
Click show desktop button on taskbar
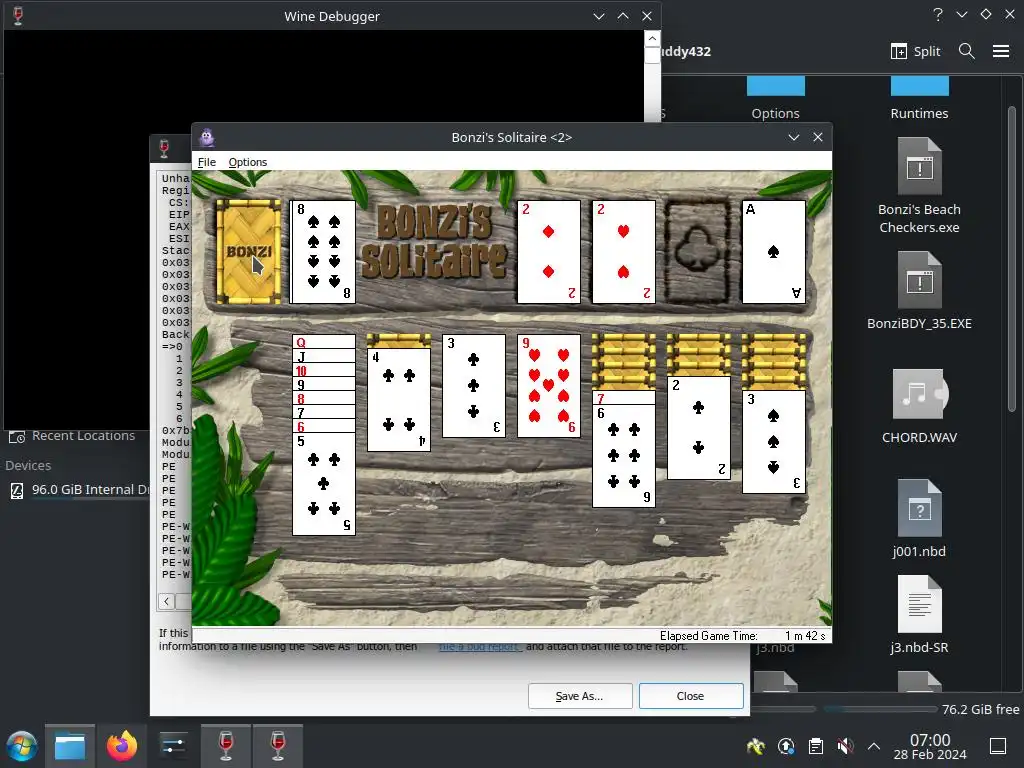click(998, 746)
